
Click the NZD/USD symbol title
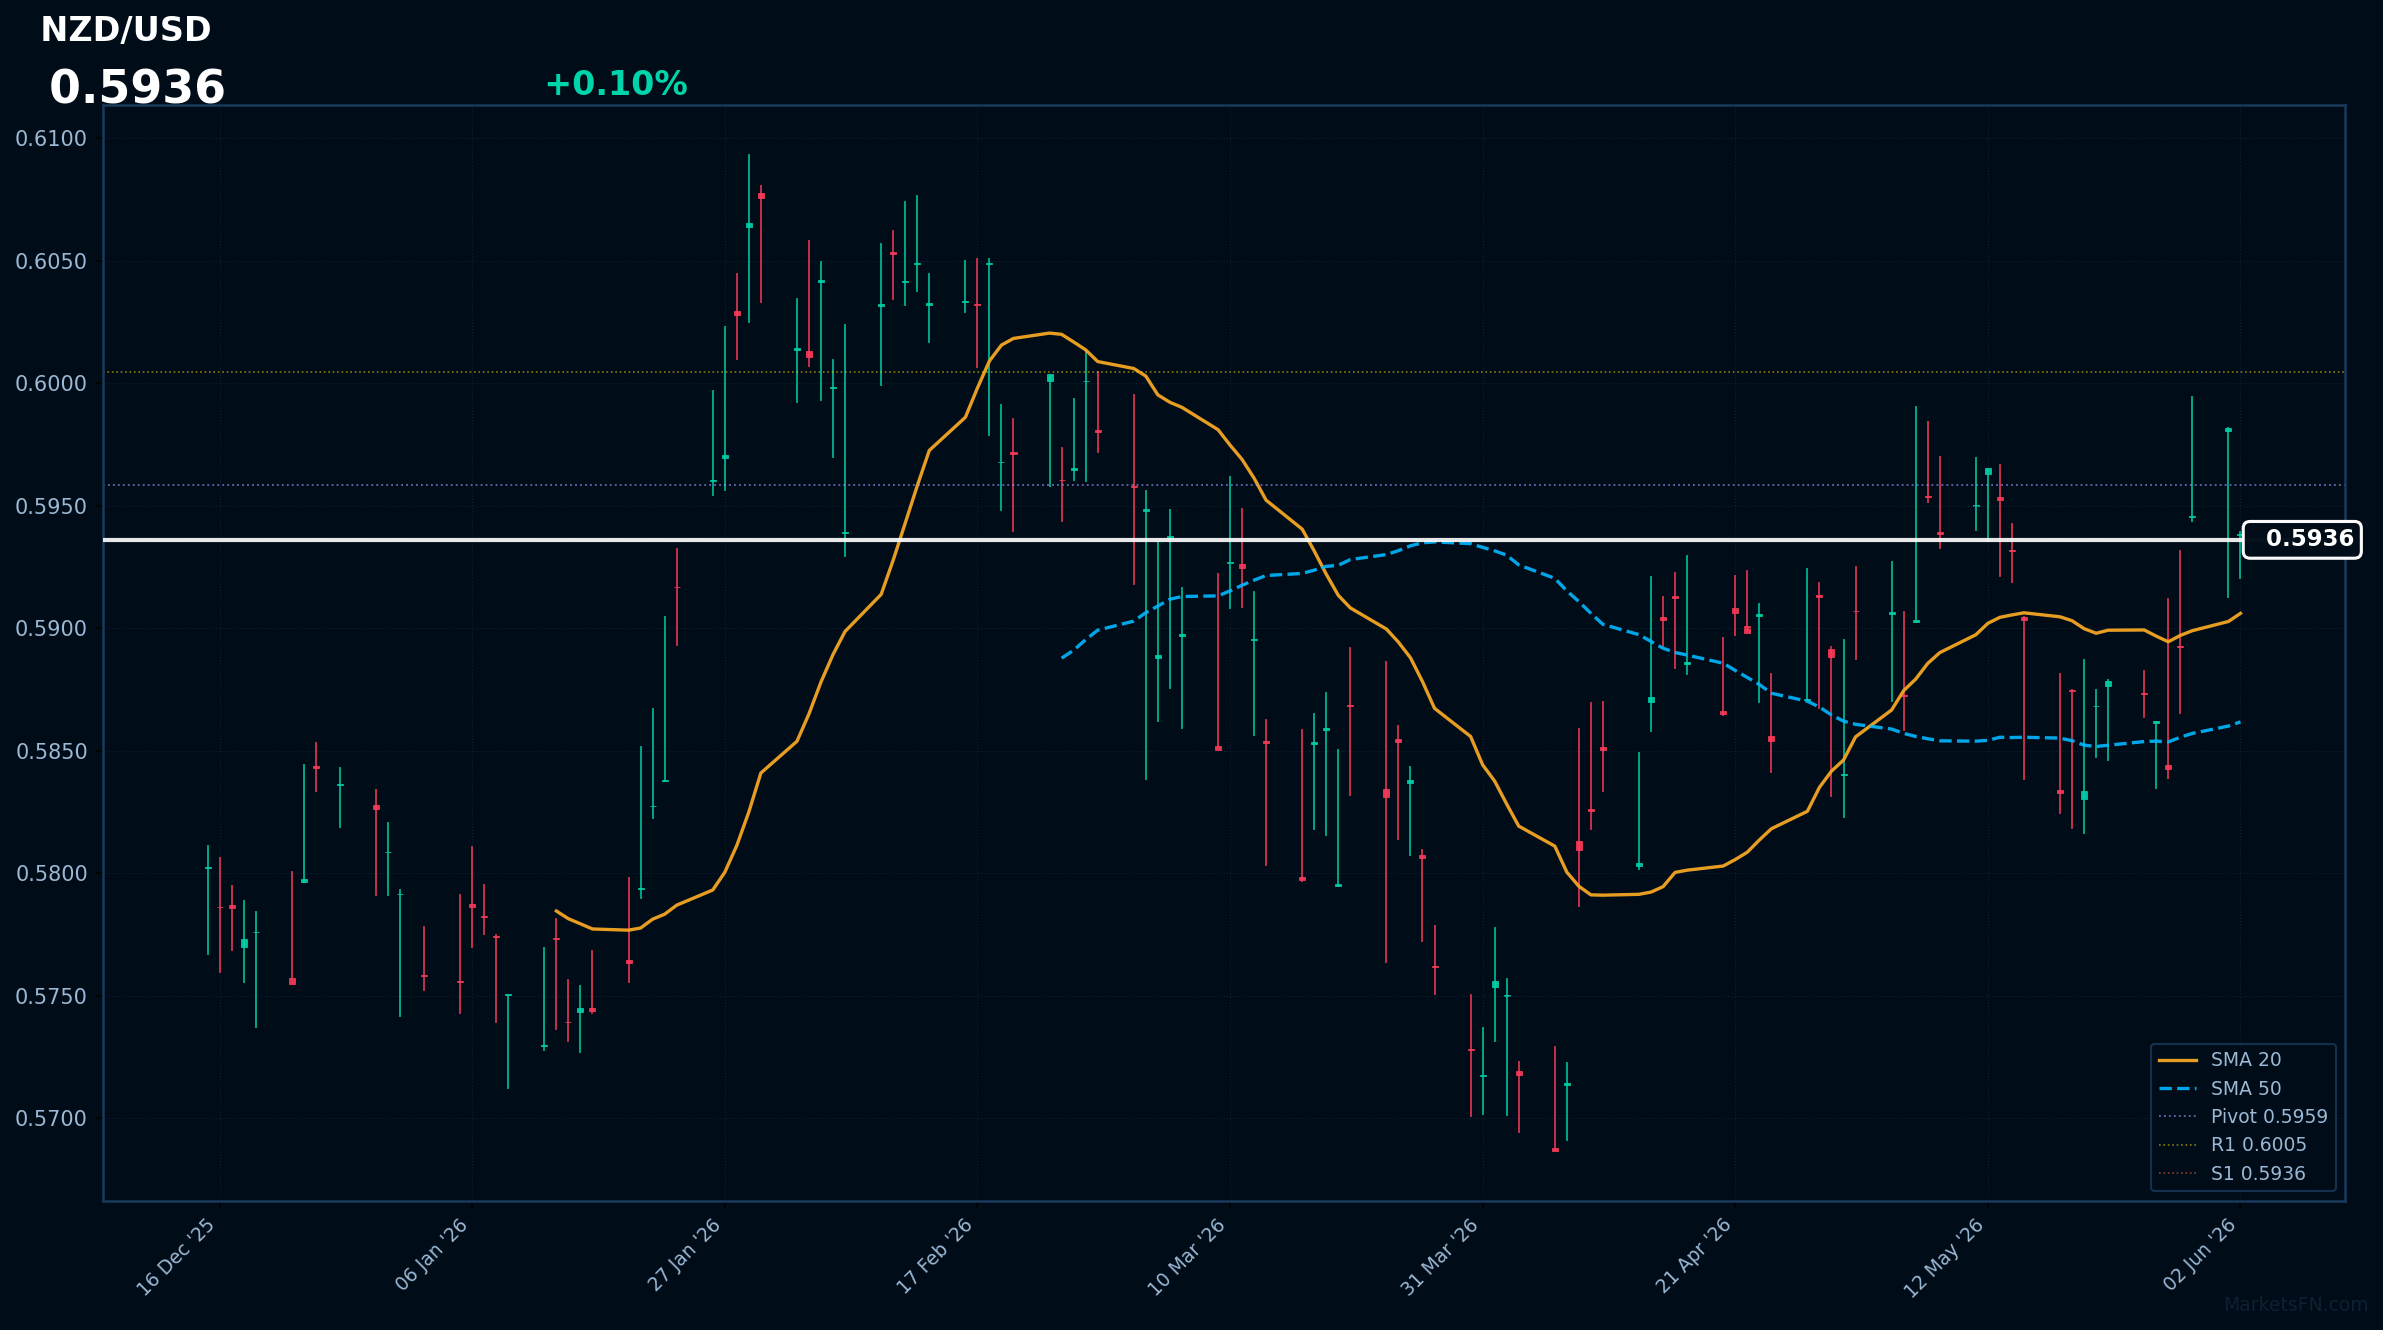click(x=126, y=30)
